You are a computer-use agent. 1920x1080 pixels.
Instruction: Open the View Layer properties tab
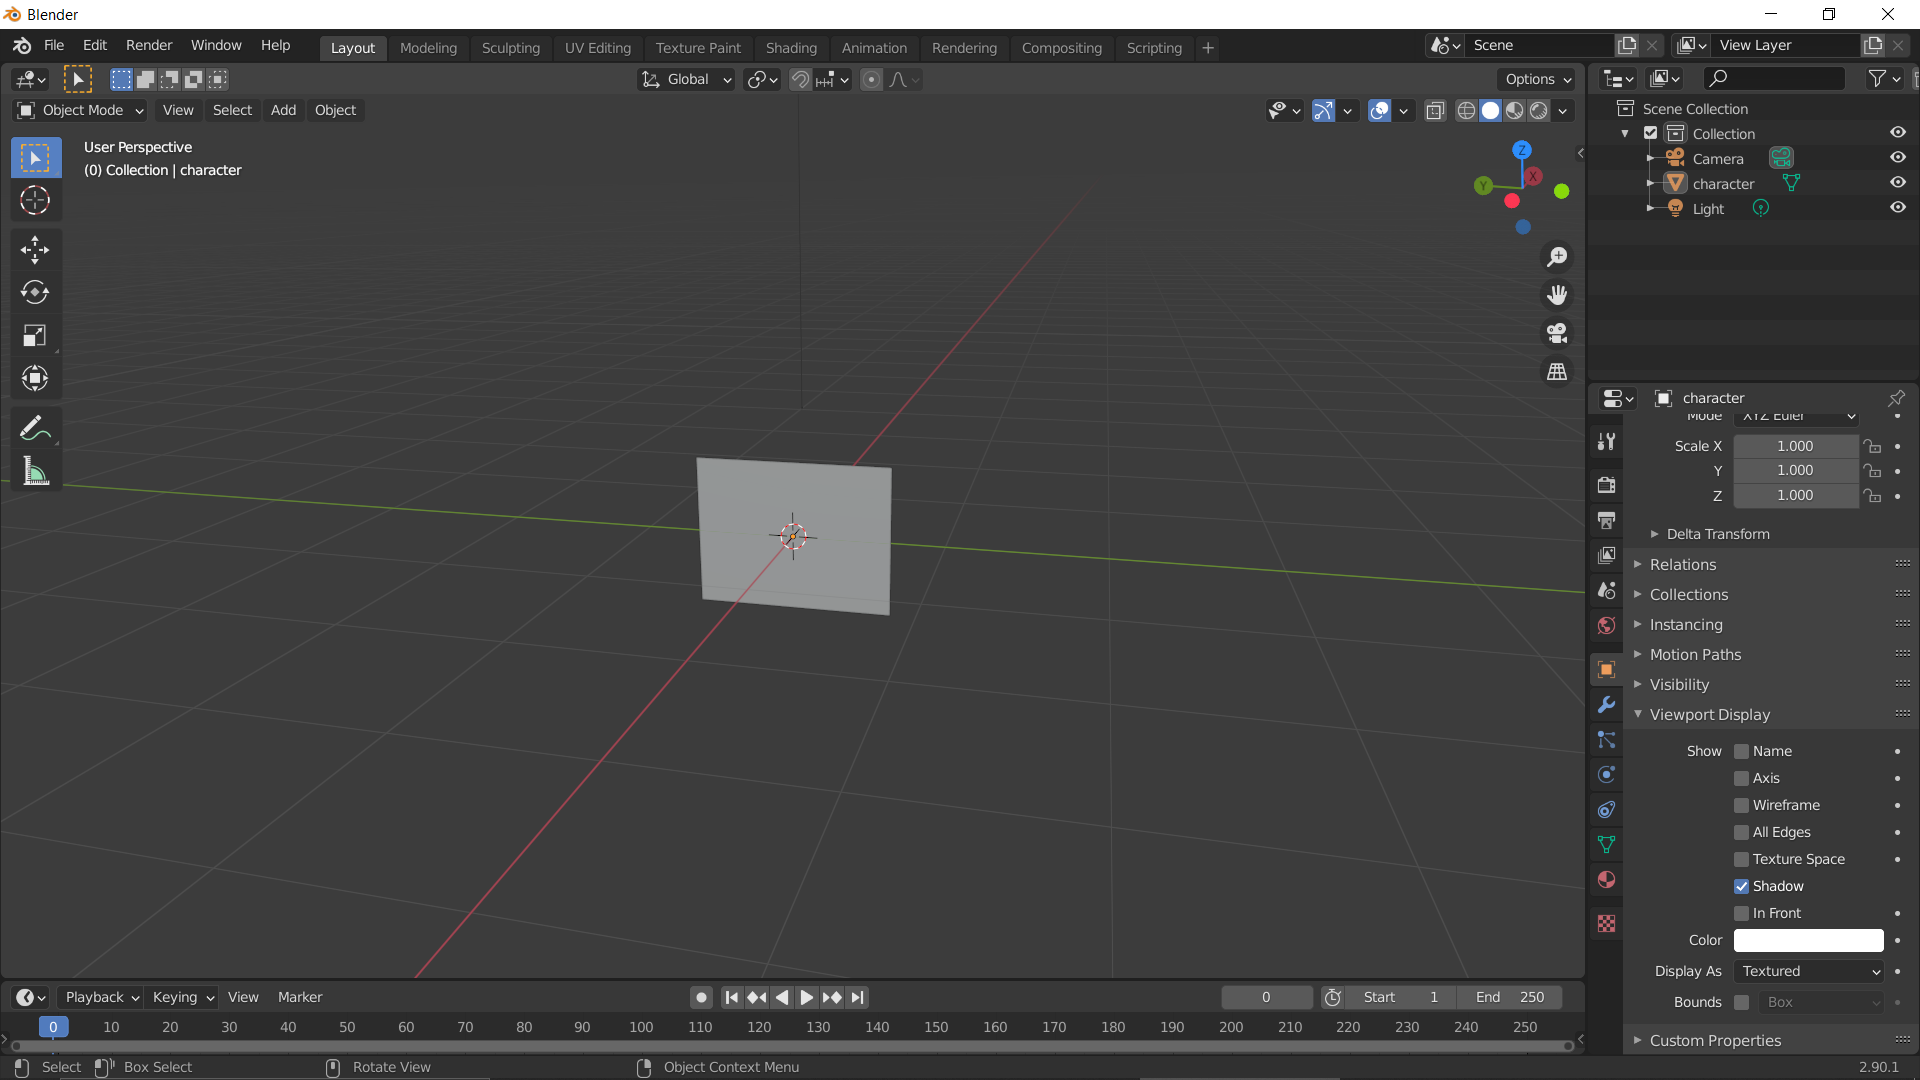(1606, 555)
